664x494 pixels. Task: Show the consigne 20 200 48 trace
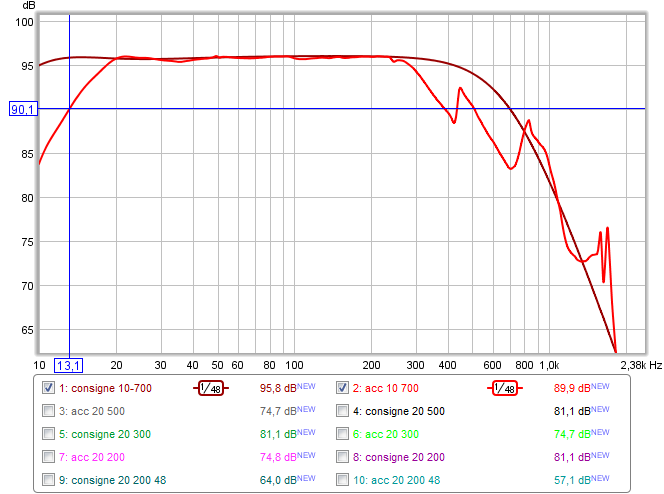pos(48,479)
